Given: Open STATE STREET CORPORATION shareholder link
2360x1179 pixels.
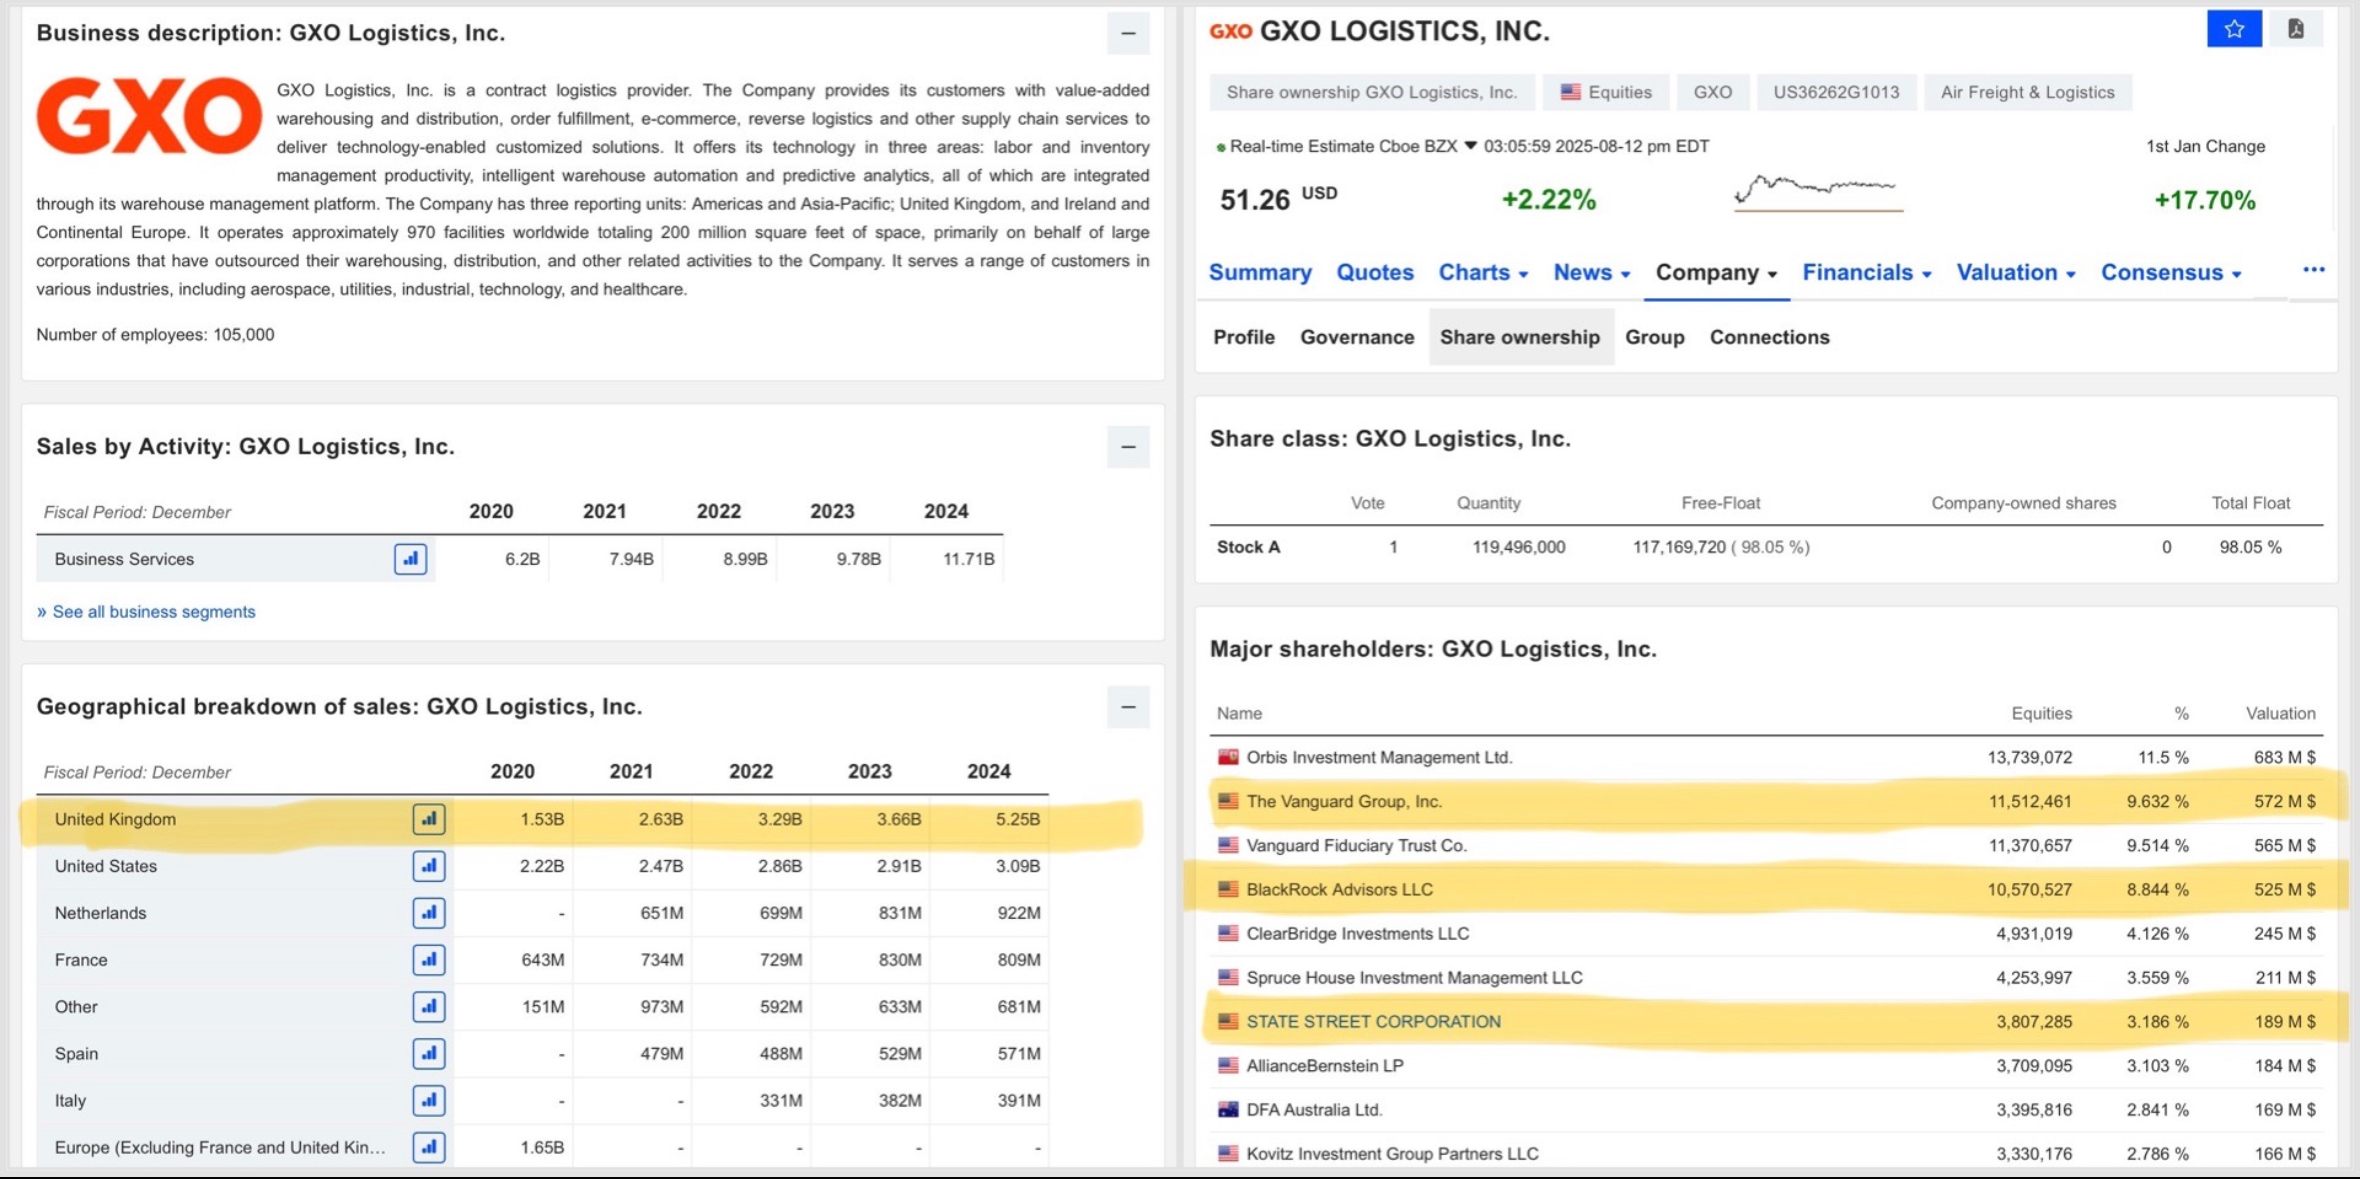Looking at the screenshot, I should [x=1373, y=1021].
